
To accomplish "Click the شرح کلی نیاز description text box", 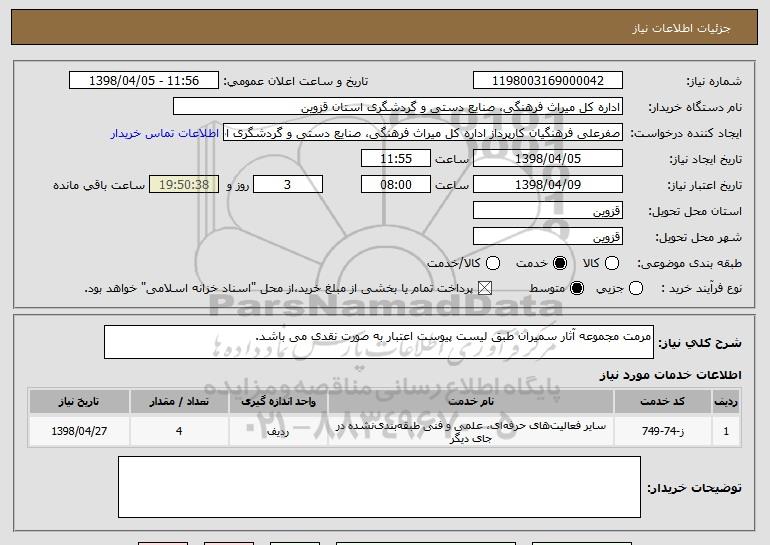I will pos(379,342).
